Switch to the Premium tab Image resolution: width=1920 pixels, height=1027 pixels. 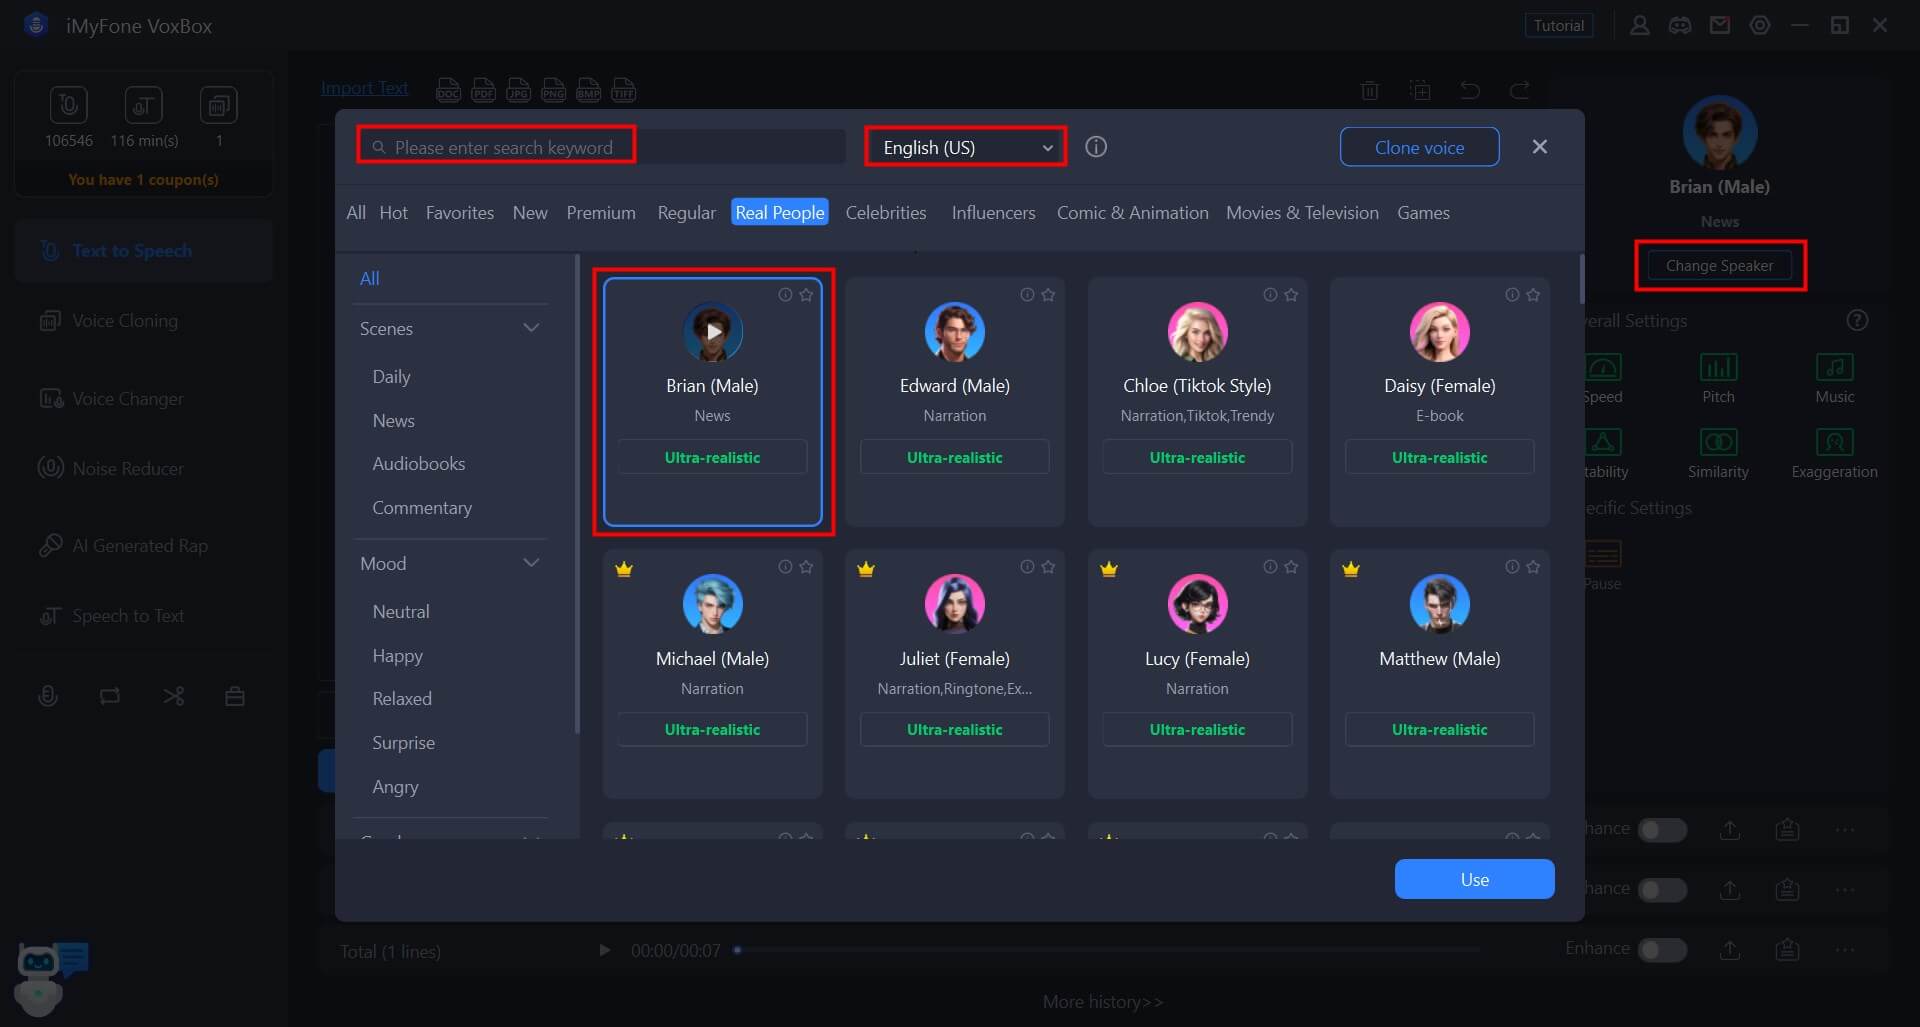pos(601,212)
